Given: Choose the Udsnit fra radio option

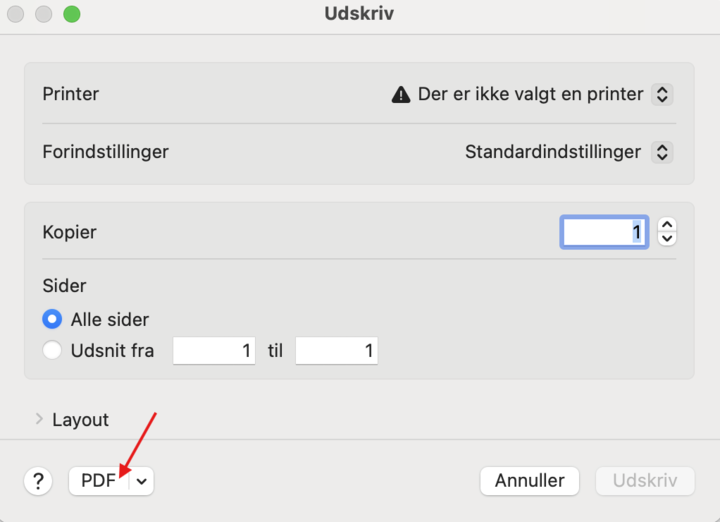Looking at the screenshot, I should [x=52, y=351].
